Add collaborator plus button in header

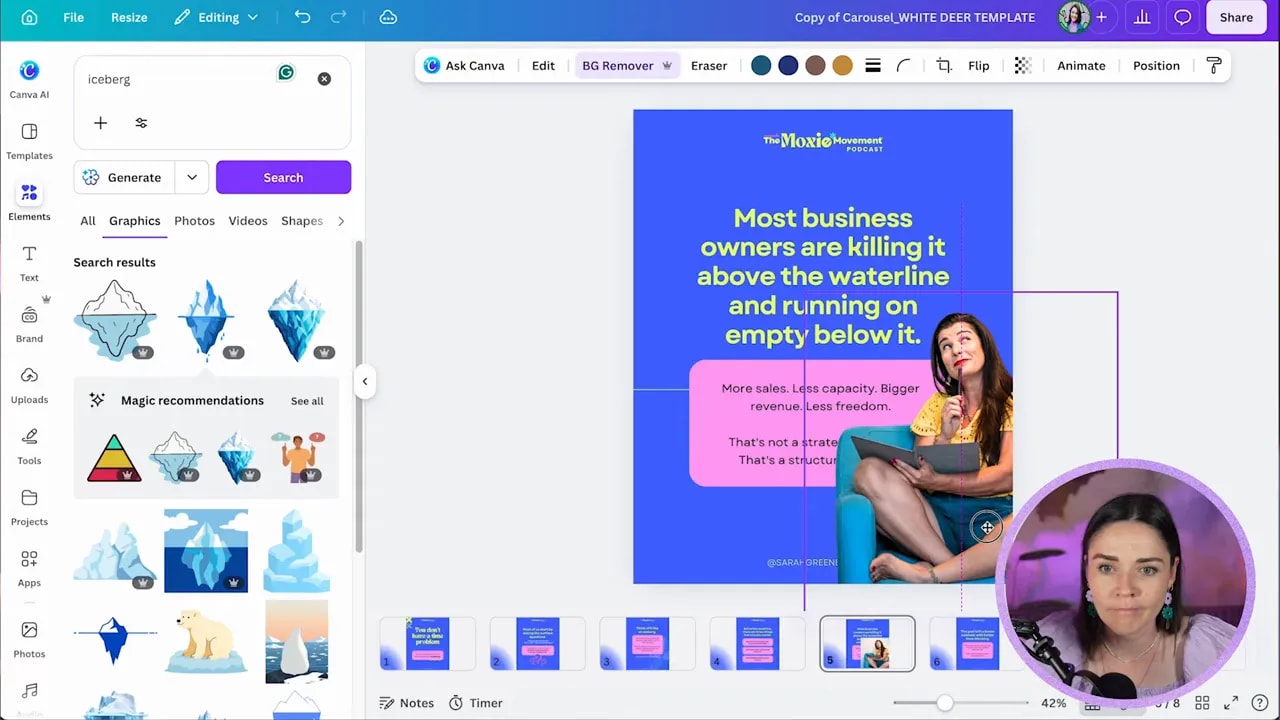coord(1101,17)
